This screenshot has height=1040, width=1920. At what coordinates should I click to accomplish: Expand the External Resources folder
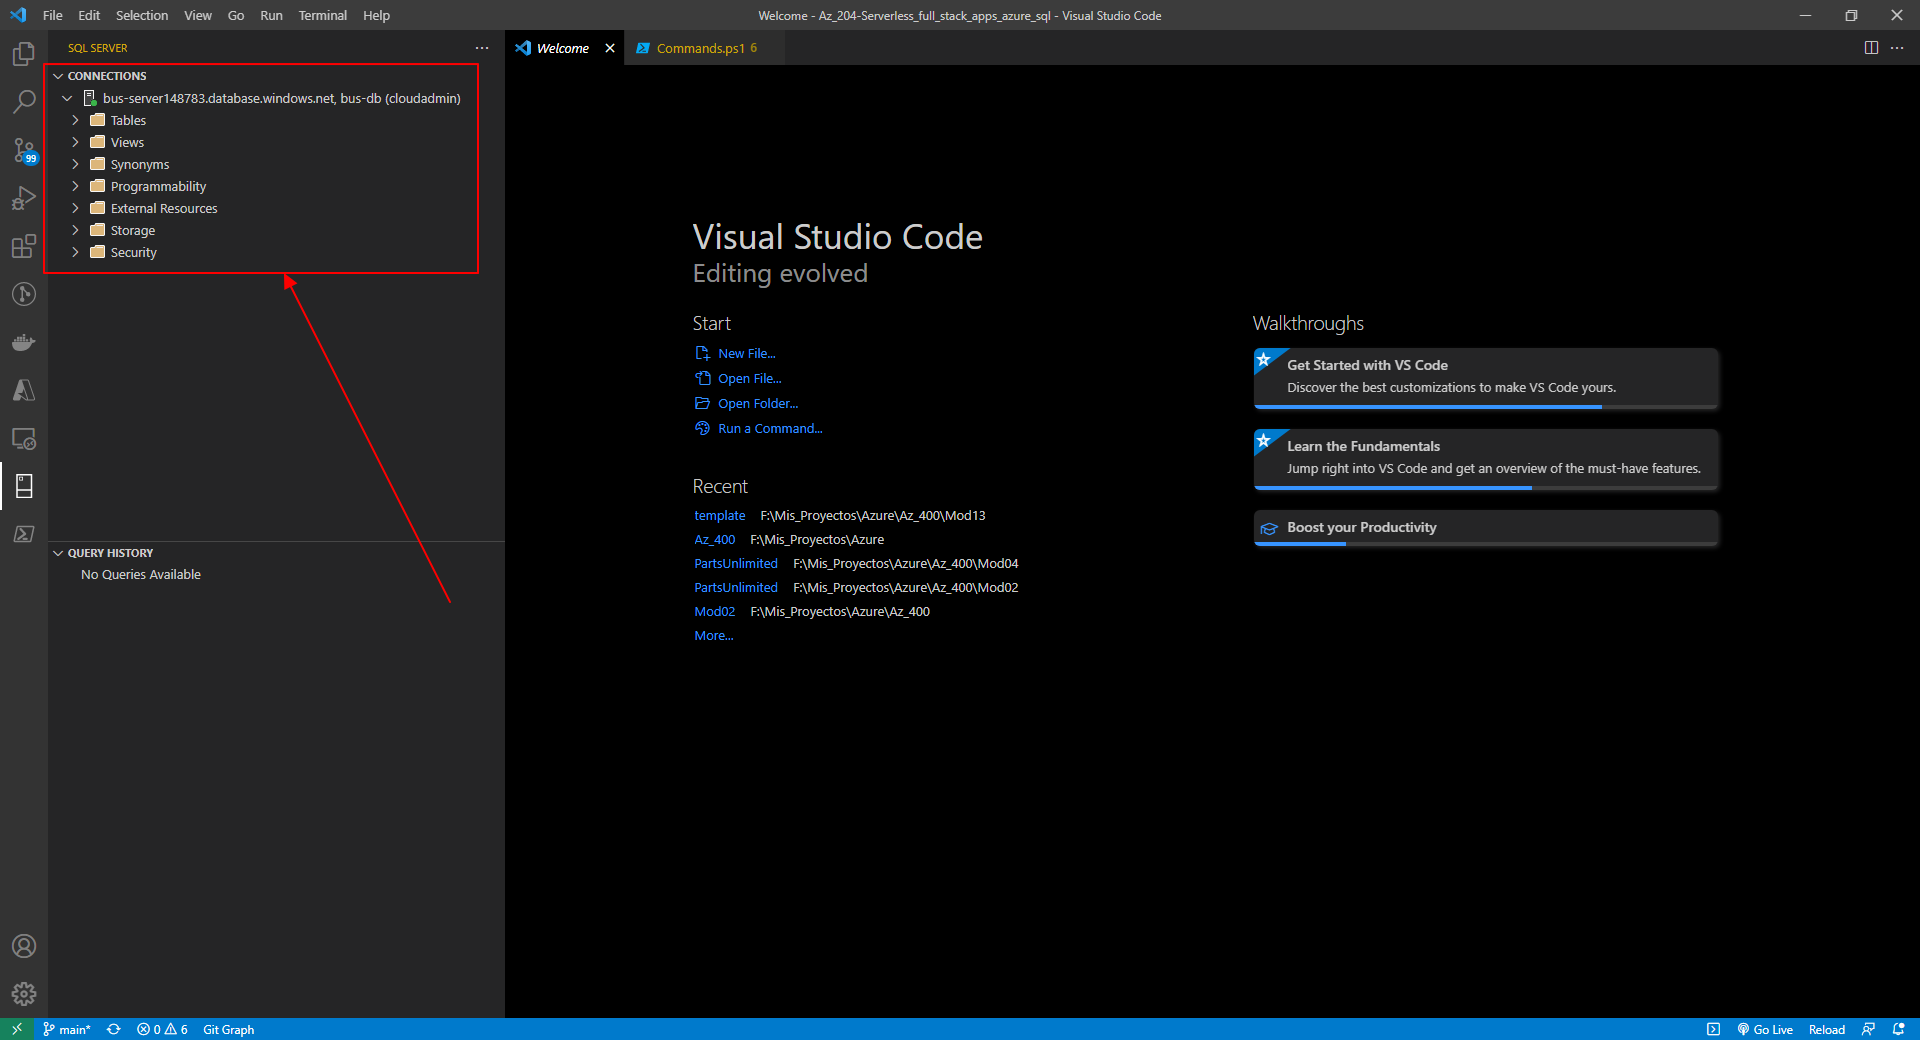click(75, 208)
